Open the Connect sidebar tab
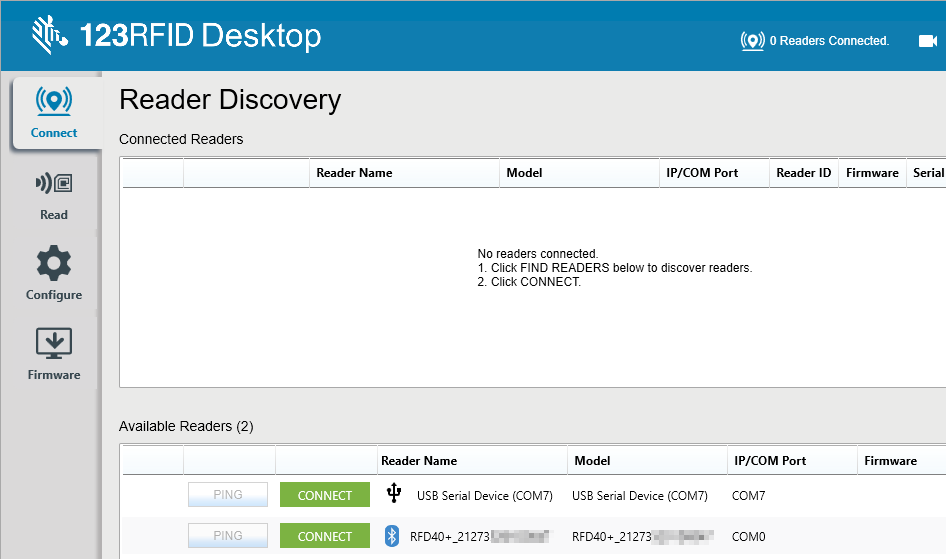946x559 pixels. pos(54,113)
